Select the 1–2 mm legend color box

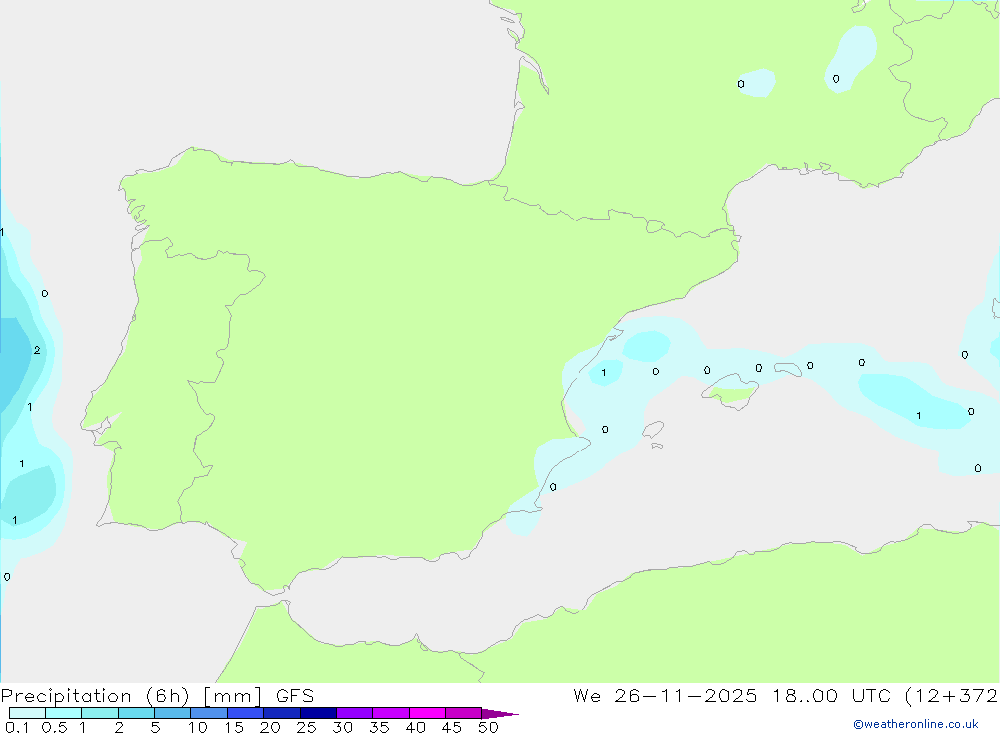(x=100, y=713)
